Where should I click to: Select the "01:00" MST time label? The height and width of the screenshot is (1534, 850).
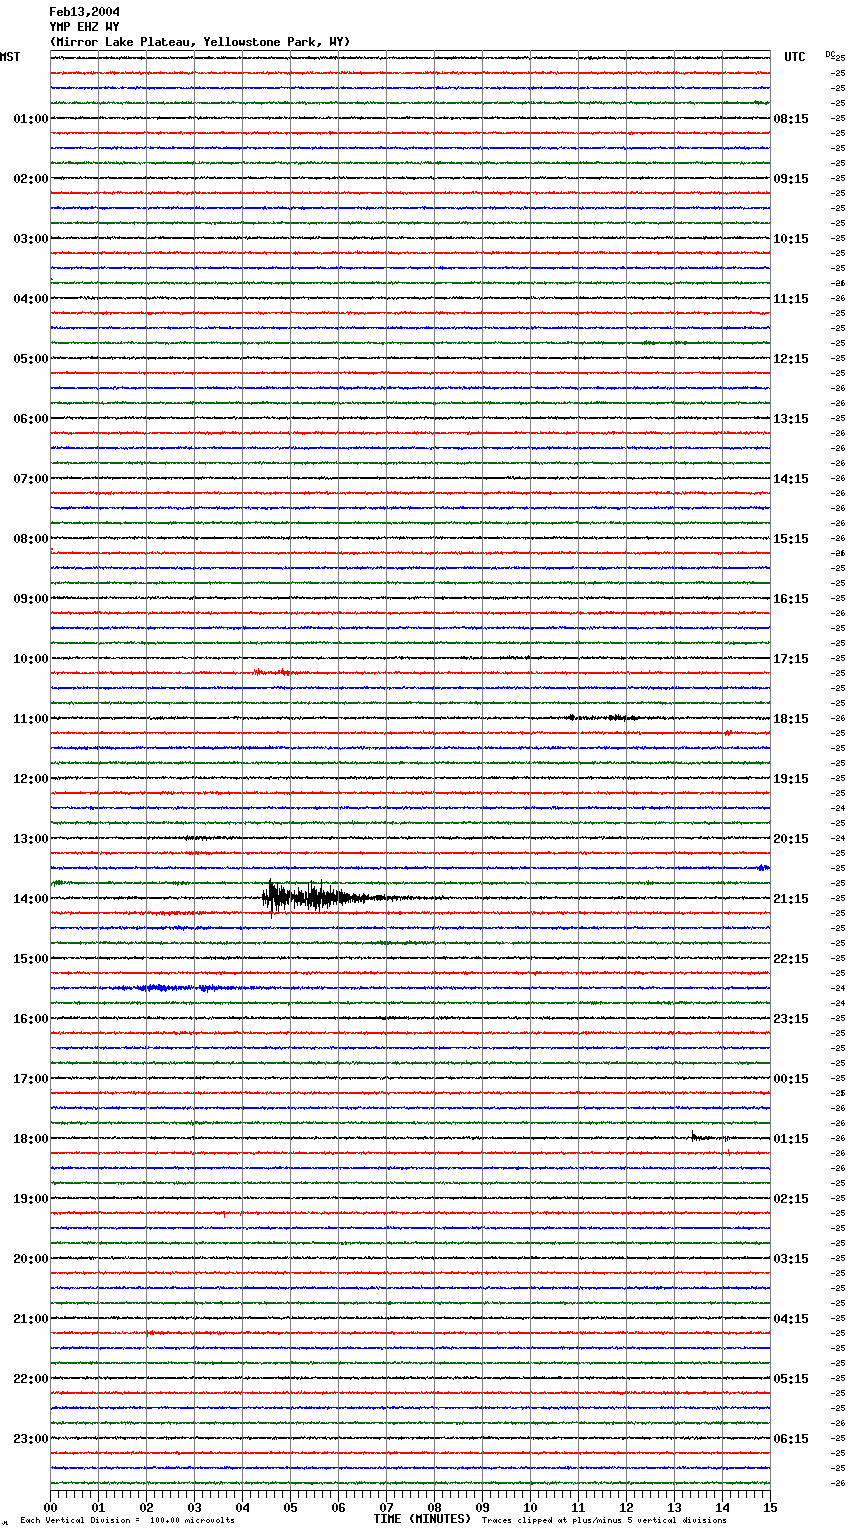pos(31,119)
